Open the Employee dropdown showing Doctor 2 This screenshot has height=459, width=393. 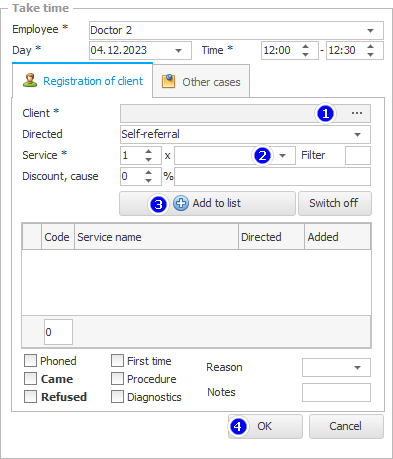click(x=370, y=30)
